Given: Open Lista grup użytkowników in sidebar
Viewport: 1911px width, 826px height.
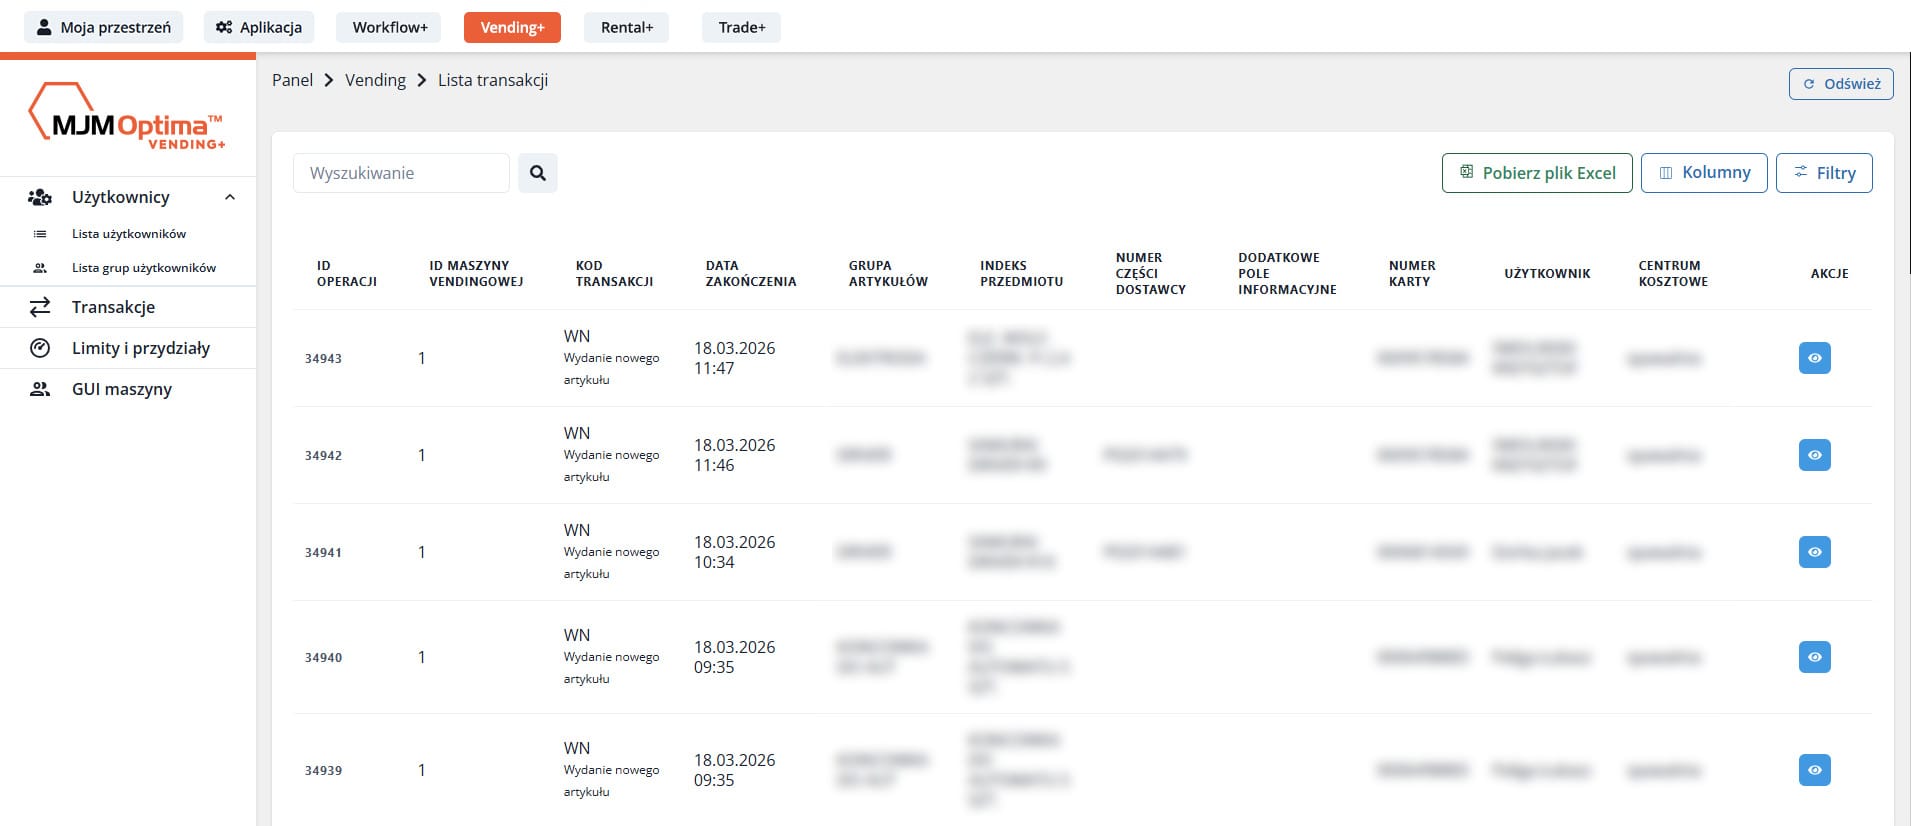Looking at the screenshot, I should (143, 268).
